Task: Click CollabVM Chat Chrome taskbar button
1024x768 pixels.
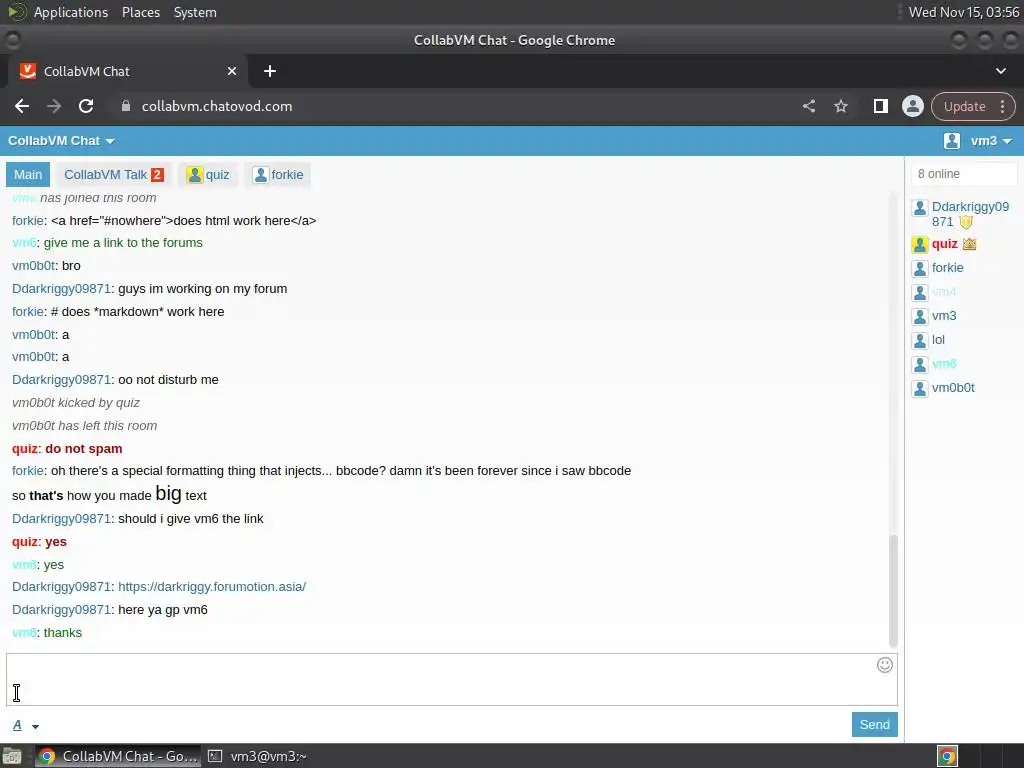Action: pos(118,756)
